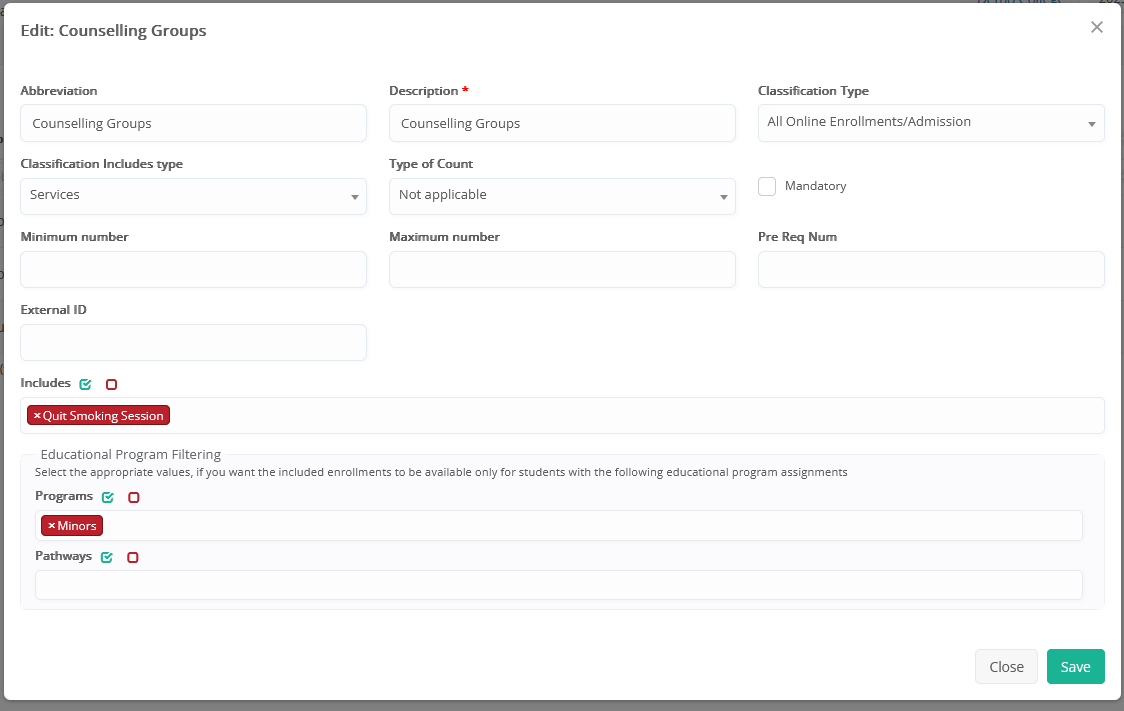Click deselect-all icon beside Programs label
The height and width of the screenshot is (711, 1124).
click(133, 497)
